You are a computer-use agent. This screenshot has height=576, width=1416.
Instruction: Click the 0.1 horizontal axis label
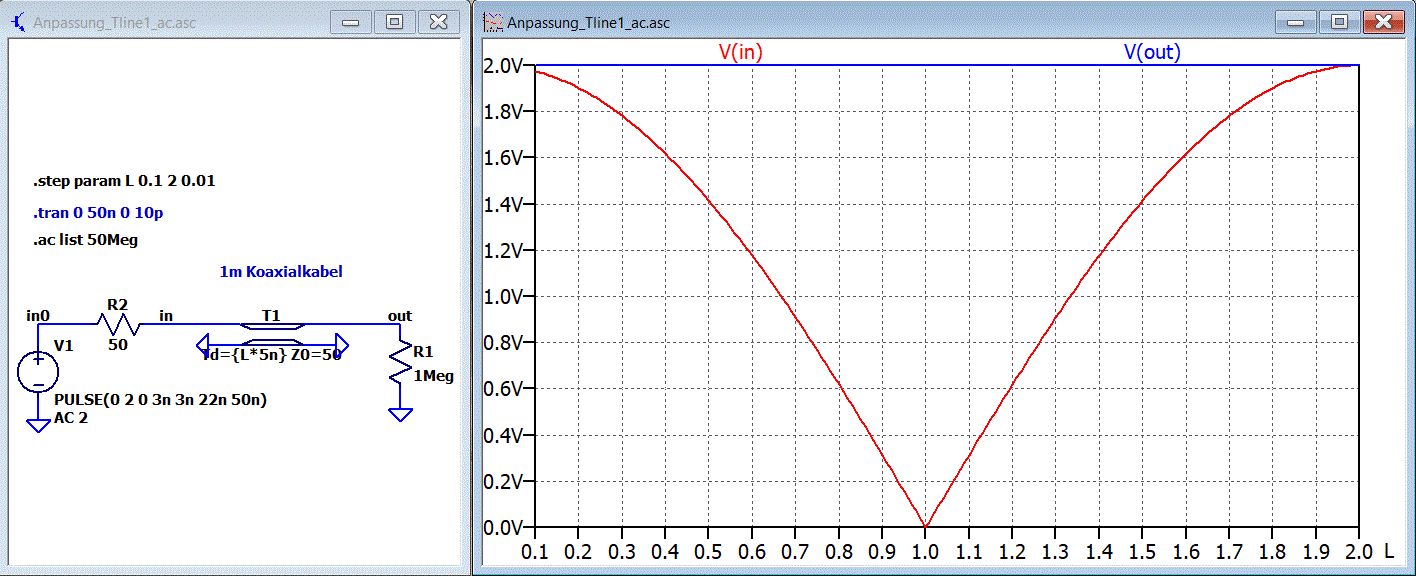coord(535,551)
